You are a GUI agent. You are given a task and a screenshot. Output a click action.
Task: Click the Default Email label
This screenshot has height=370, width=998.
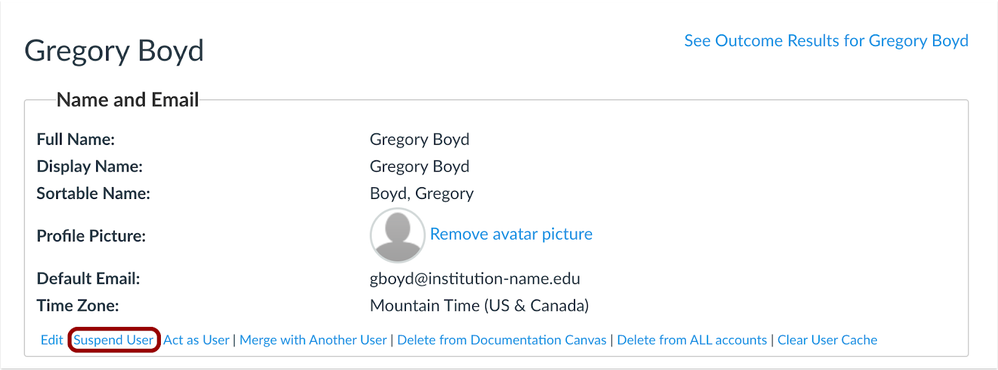click(88, 279)
